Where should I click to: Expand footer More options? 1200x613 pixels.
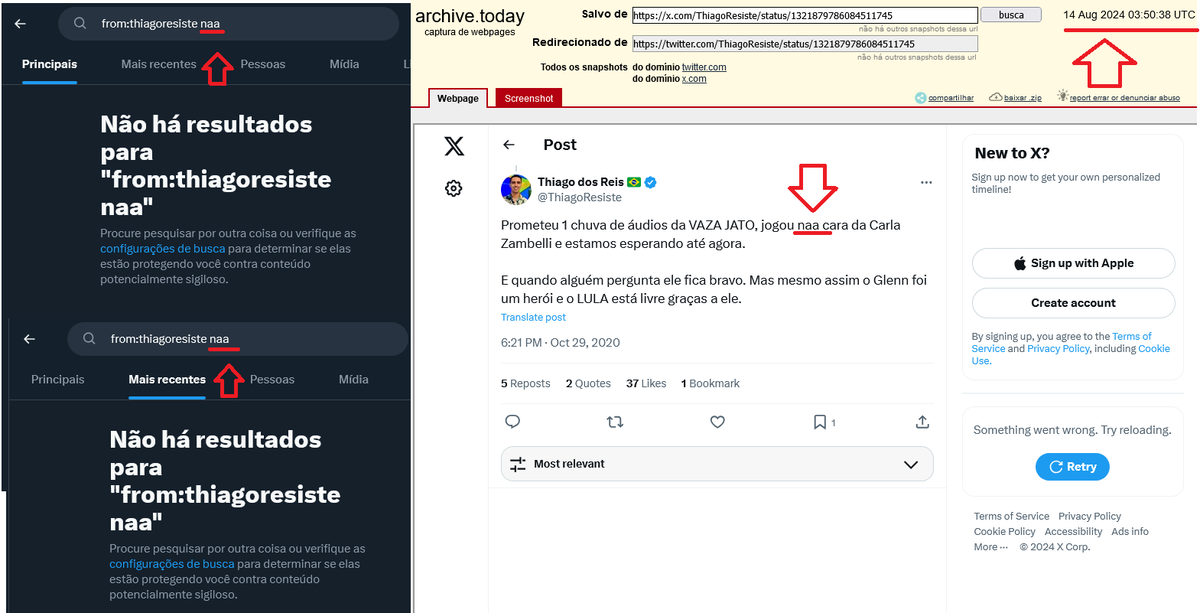[x=991, y=547]
